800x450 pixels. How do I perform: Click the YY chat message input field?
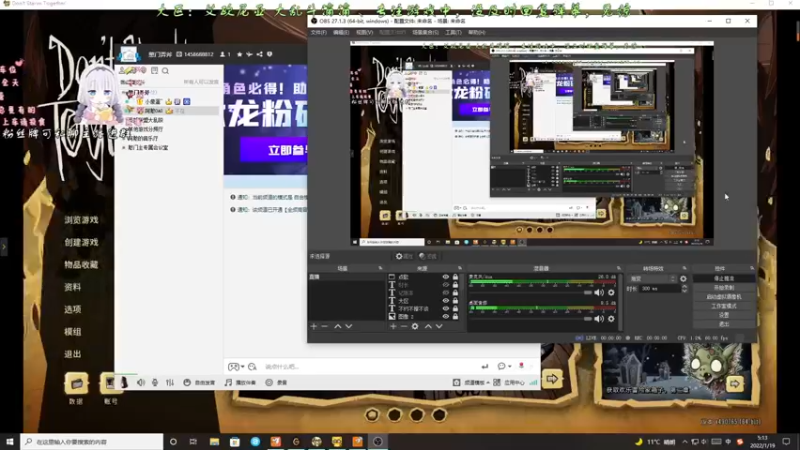click(x=370, y=366)
